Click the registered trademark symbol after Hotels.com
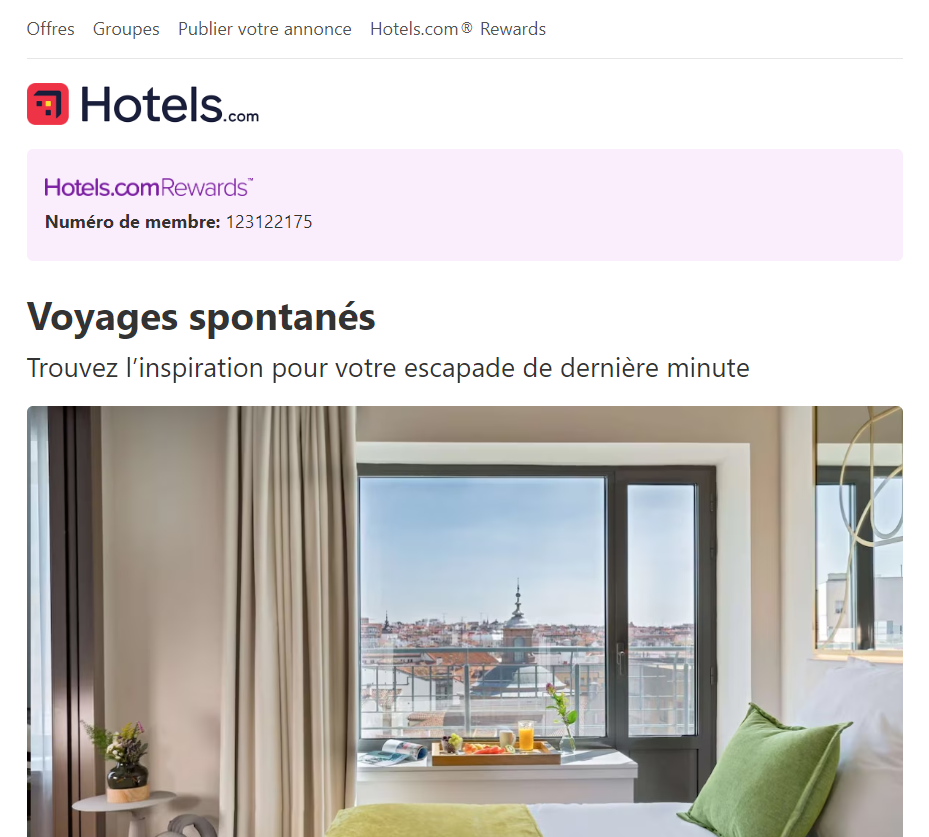 pyautogui.click(x=467, y=27)
